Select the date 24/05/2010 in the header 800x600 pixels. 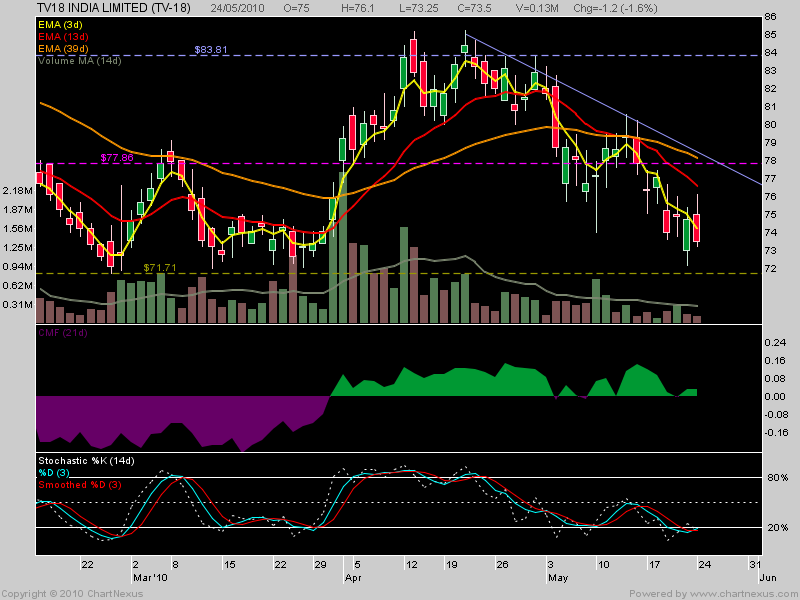click(237, 8)
